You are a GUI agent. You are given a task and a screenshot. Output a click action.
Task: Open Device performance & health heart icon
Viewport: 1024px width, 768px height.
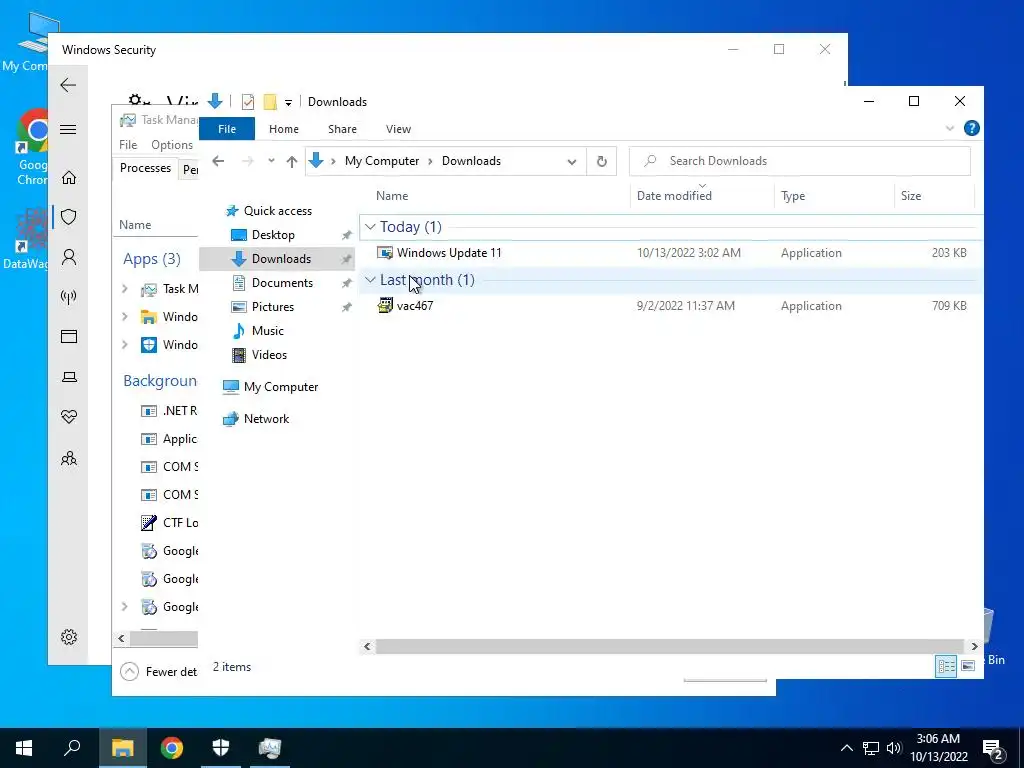pyautogui.click(x=69, y=417)
